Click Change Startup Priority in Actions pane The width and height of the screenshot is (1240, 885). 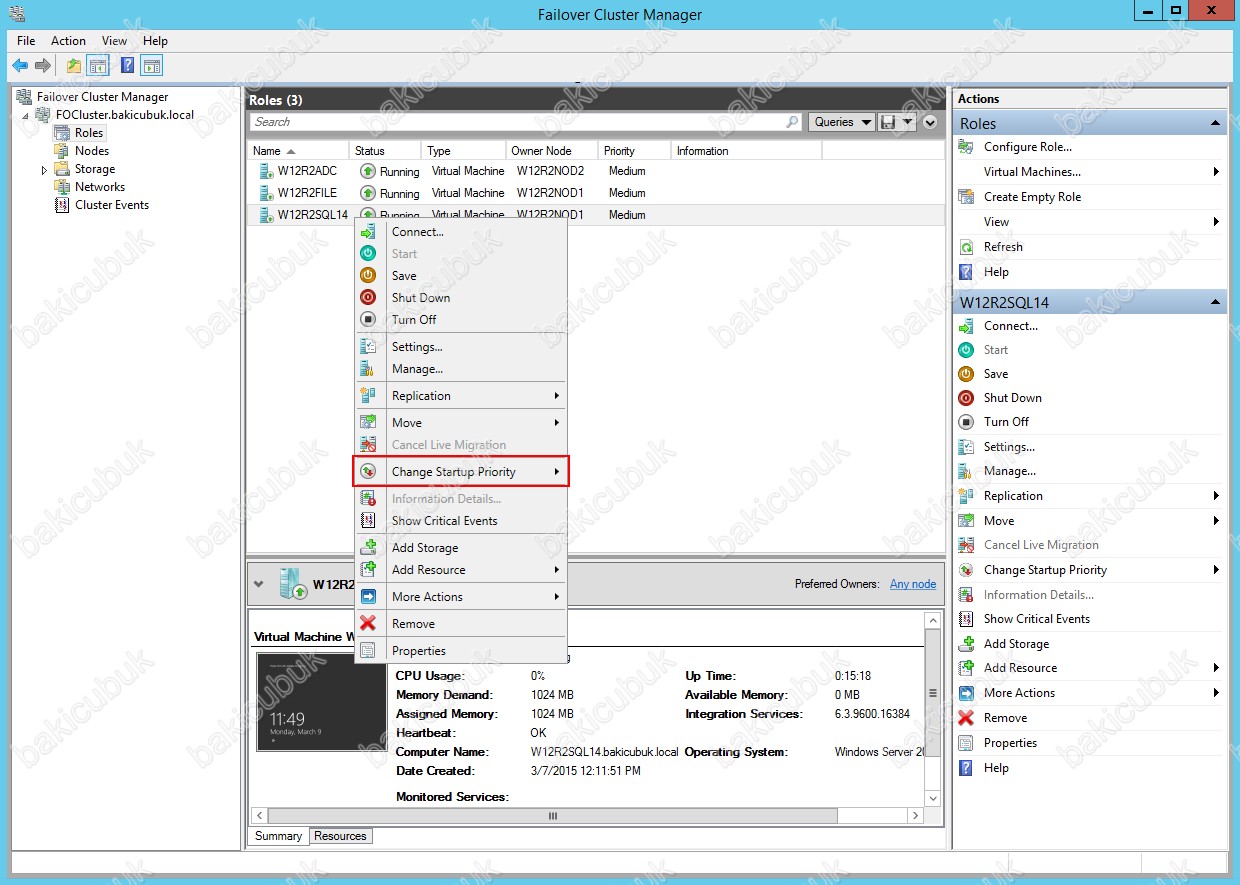click(1045, 570)
